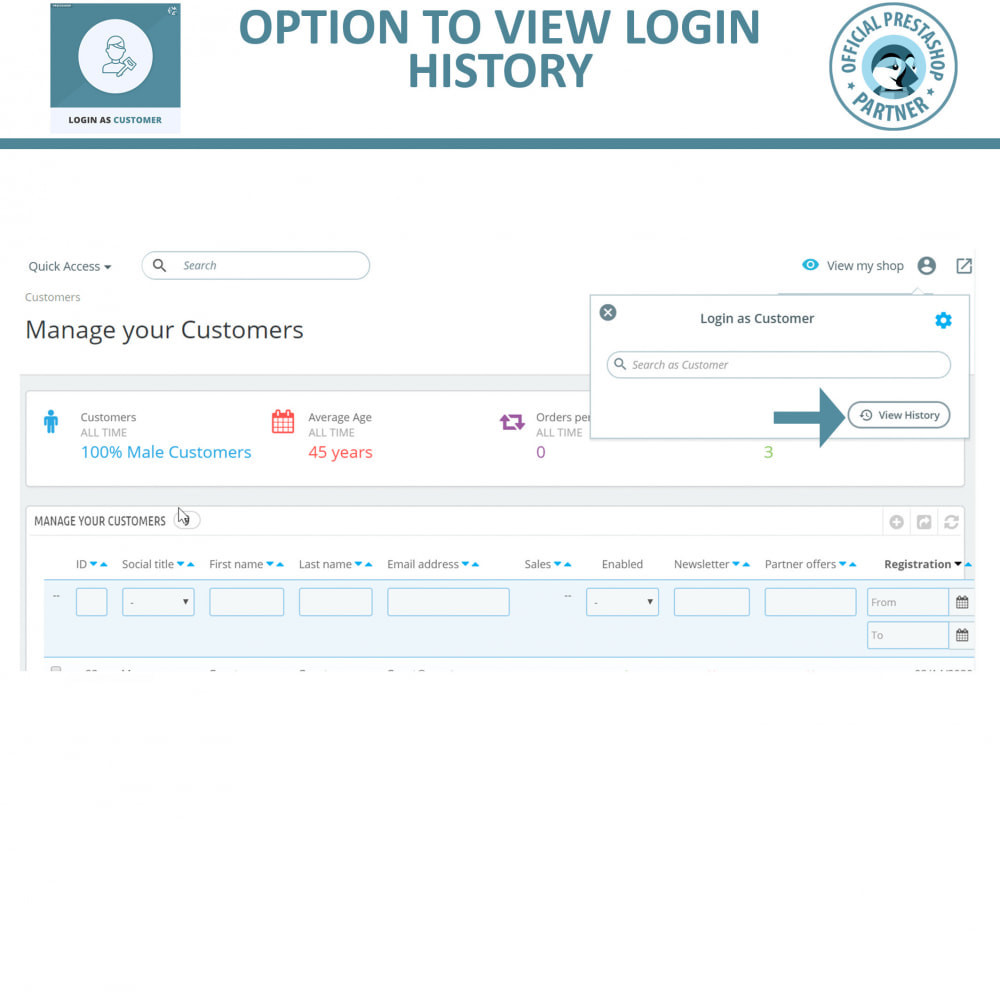1000x1000 pixels.
Task: Click inside the Search as Customer field
Action: (x=777, y=365)
